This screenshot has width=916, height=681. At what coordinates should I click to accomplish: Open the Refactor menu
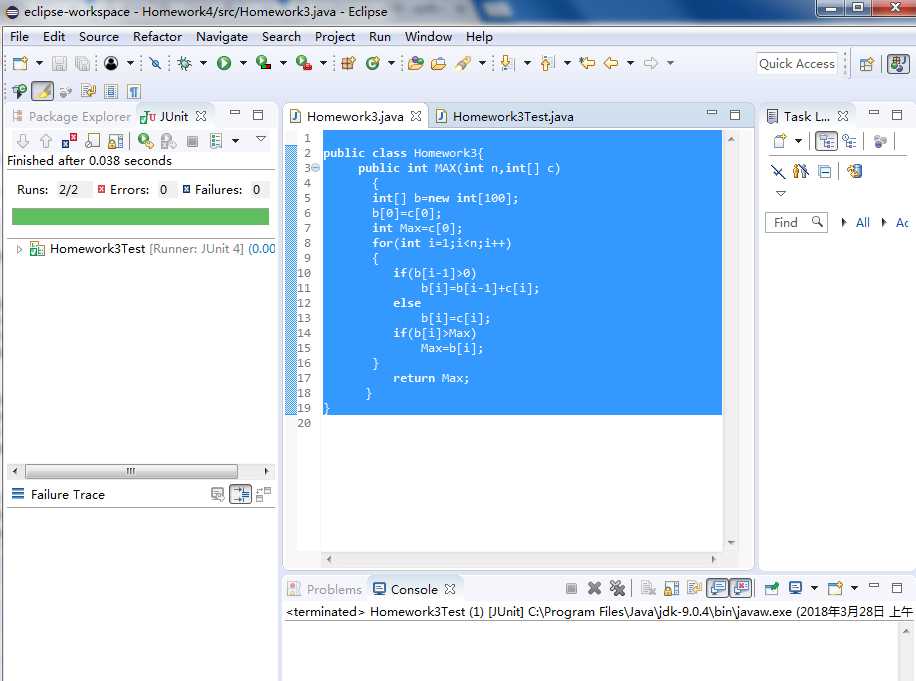point(157,36)
